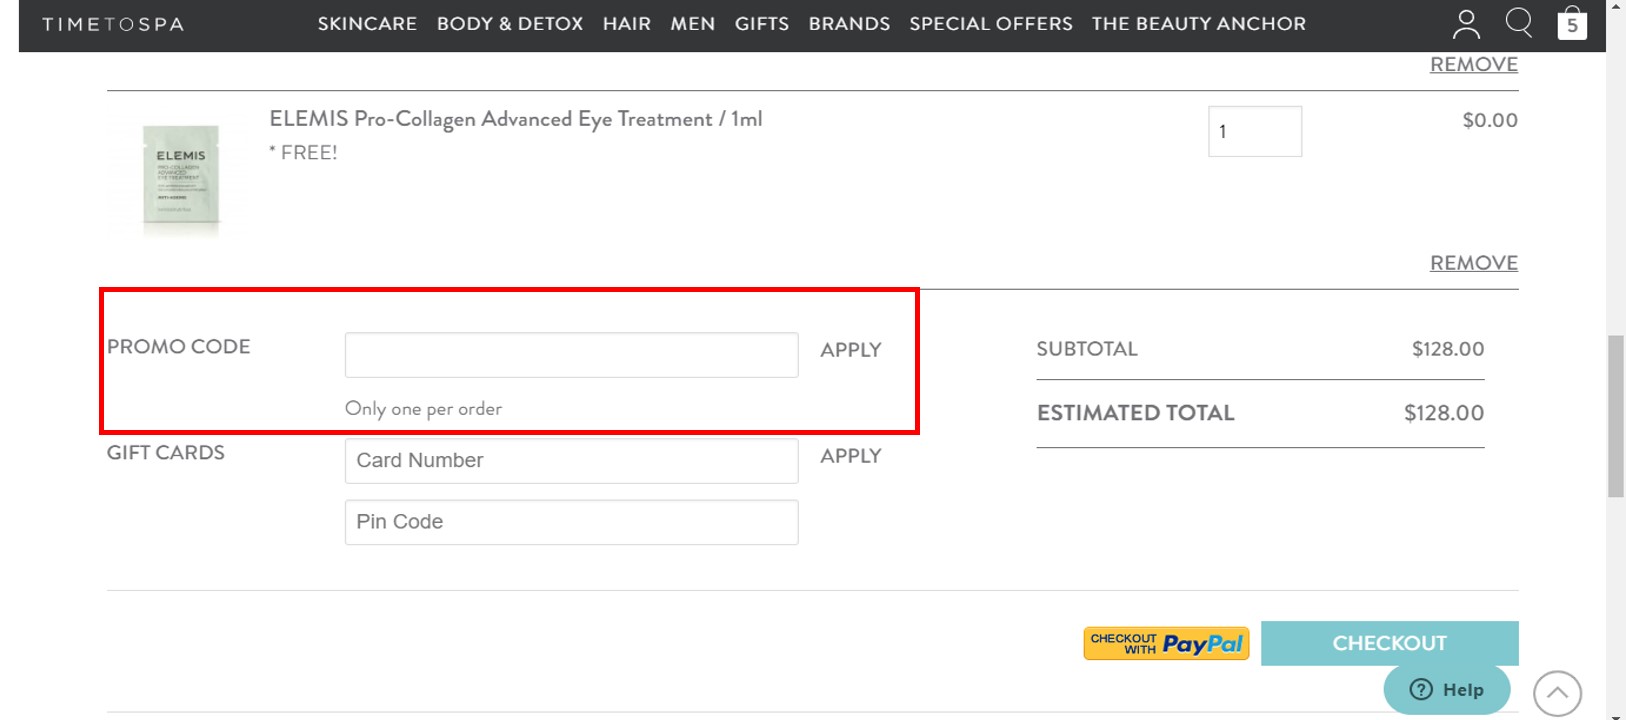Click the PROMO CODE label
The height and width of the screenshot is (720, 1626).
click(179, 347)
